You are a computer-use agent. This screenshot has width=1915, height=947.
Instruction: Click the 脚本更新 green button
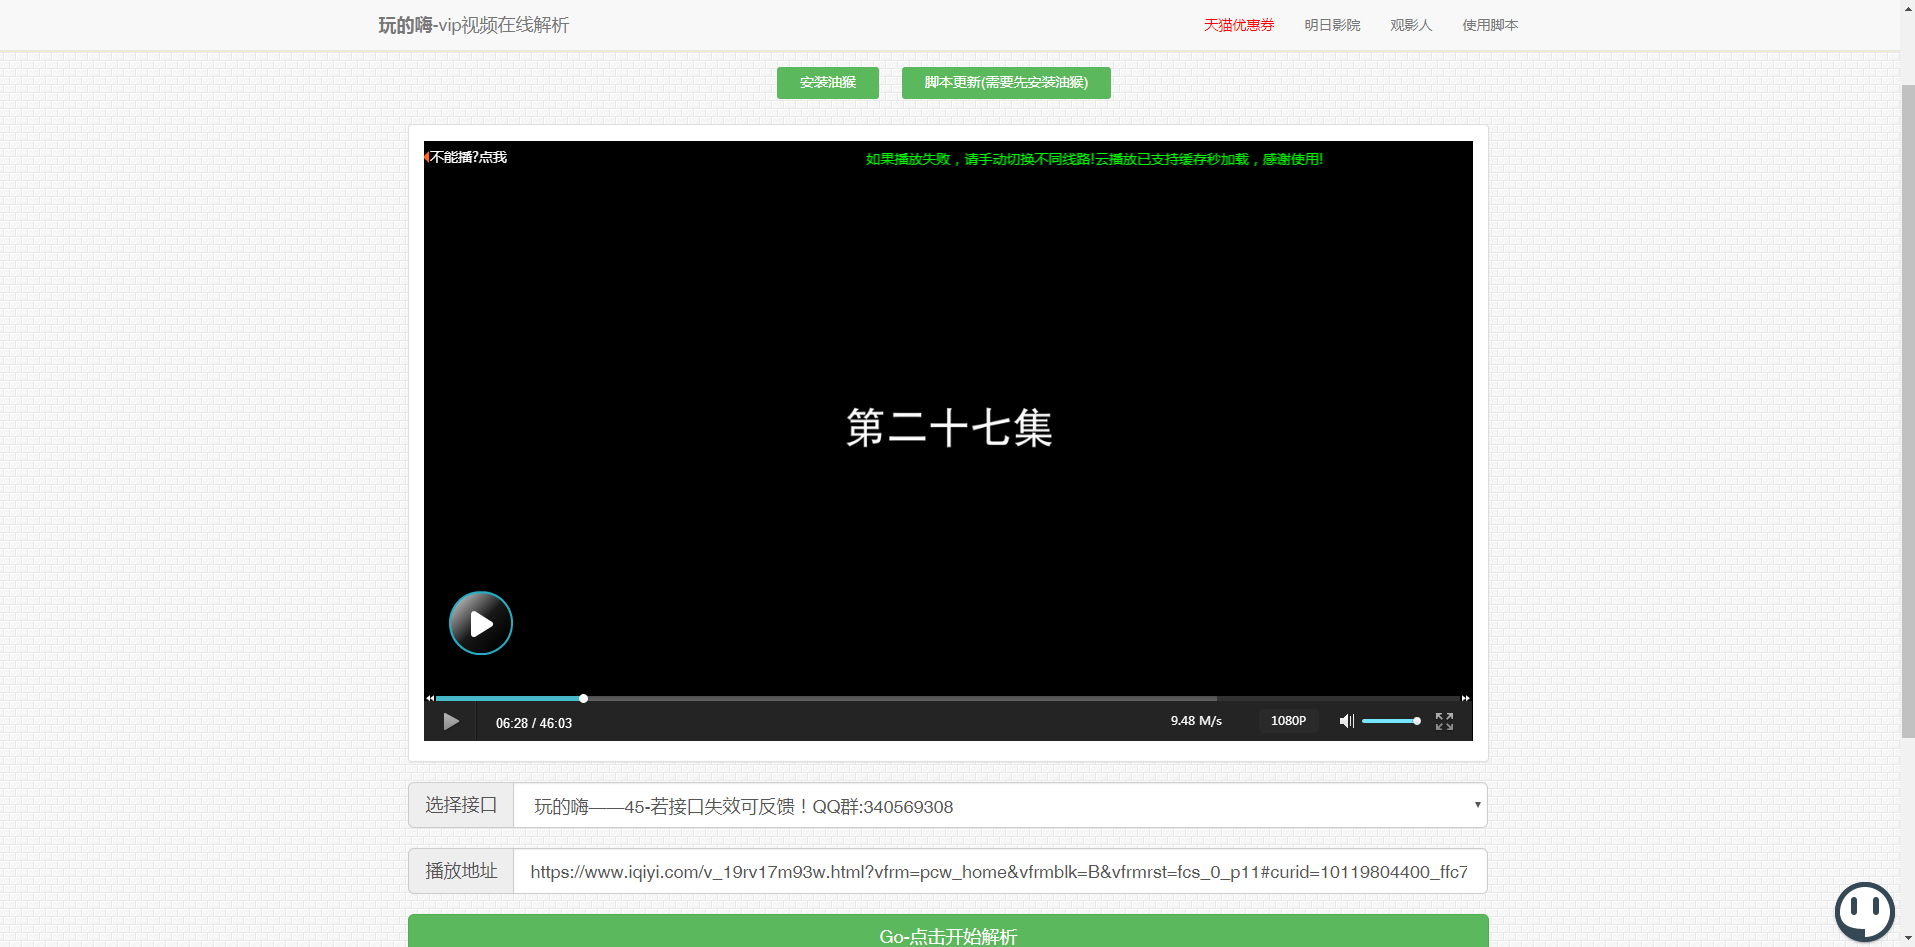[1006, 83]
